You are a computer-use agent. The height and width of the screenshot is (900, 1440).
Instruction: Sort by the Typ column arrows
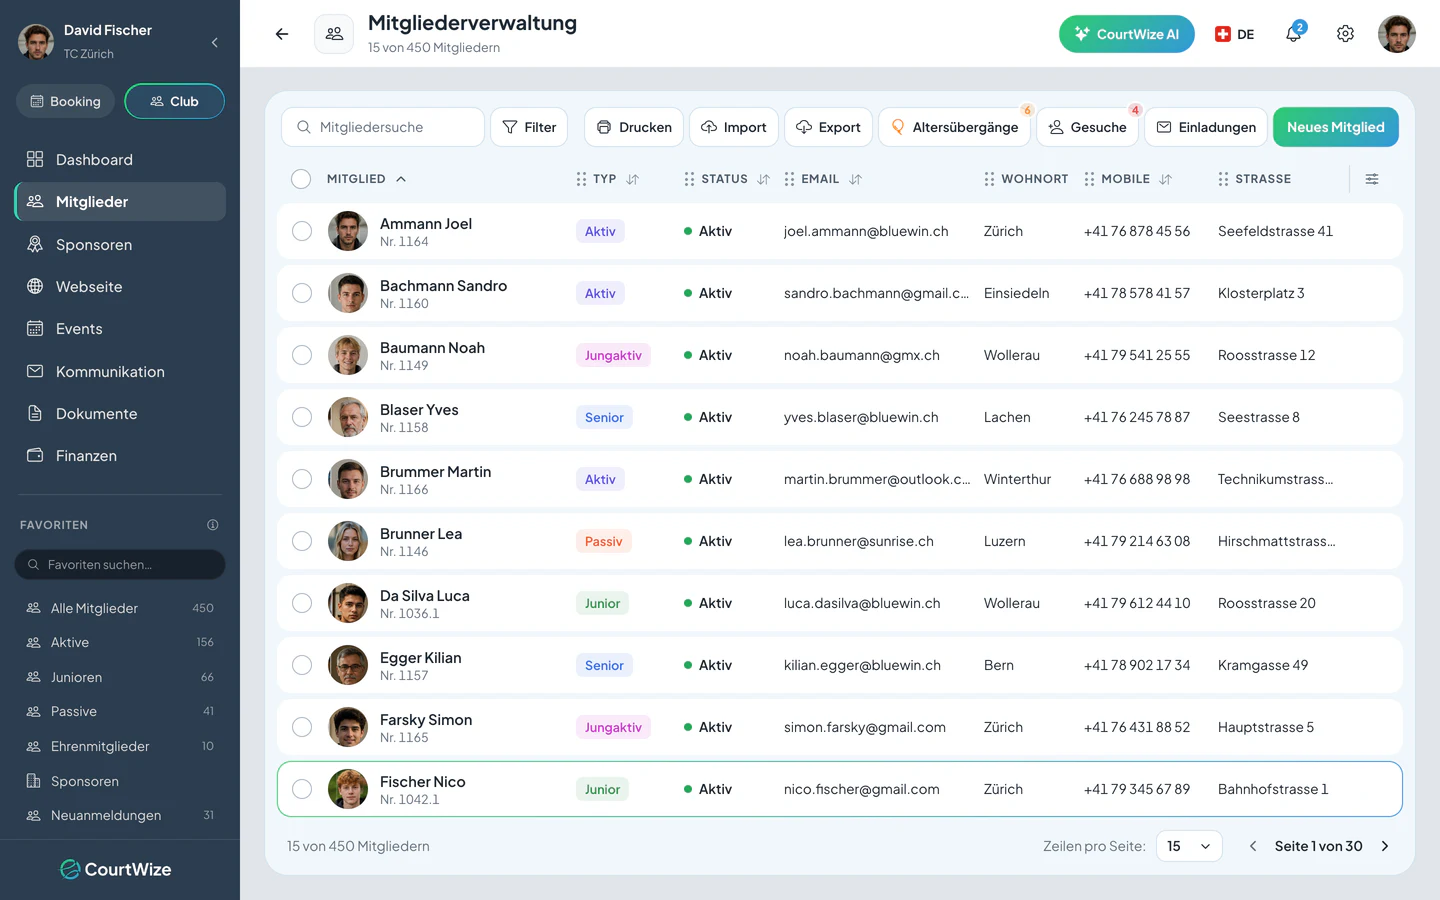coord(632,179)
